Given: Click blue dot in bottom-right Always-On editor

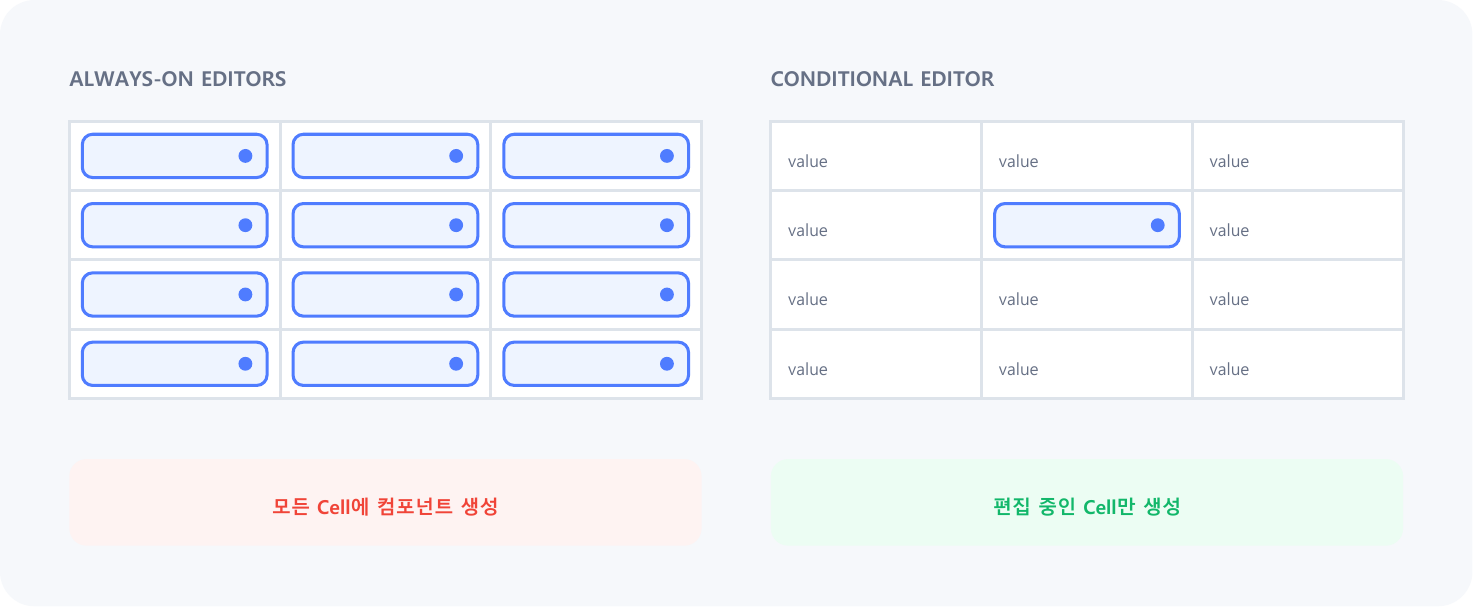Looking at the screenshot, I should pyautogui.click(x=667, y=364).
